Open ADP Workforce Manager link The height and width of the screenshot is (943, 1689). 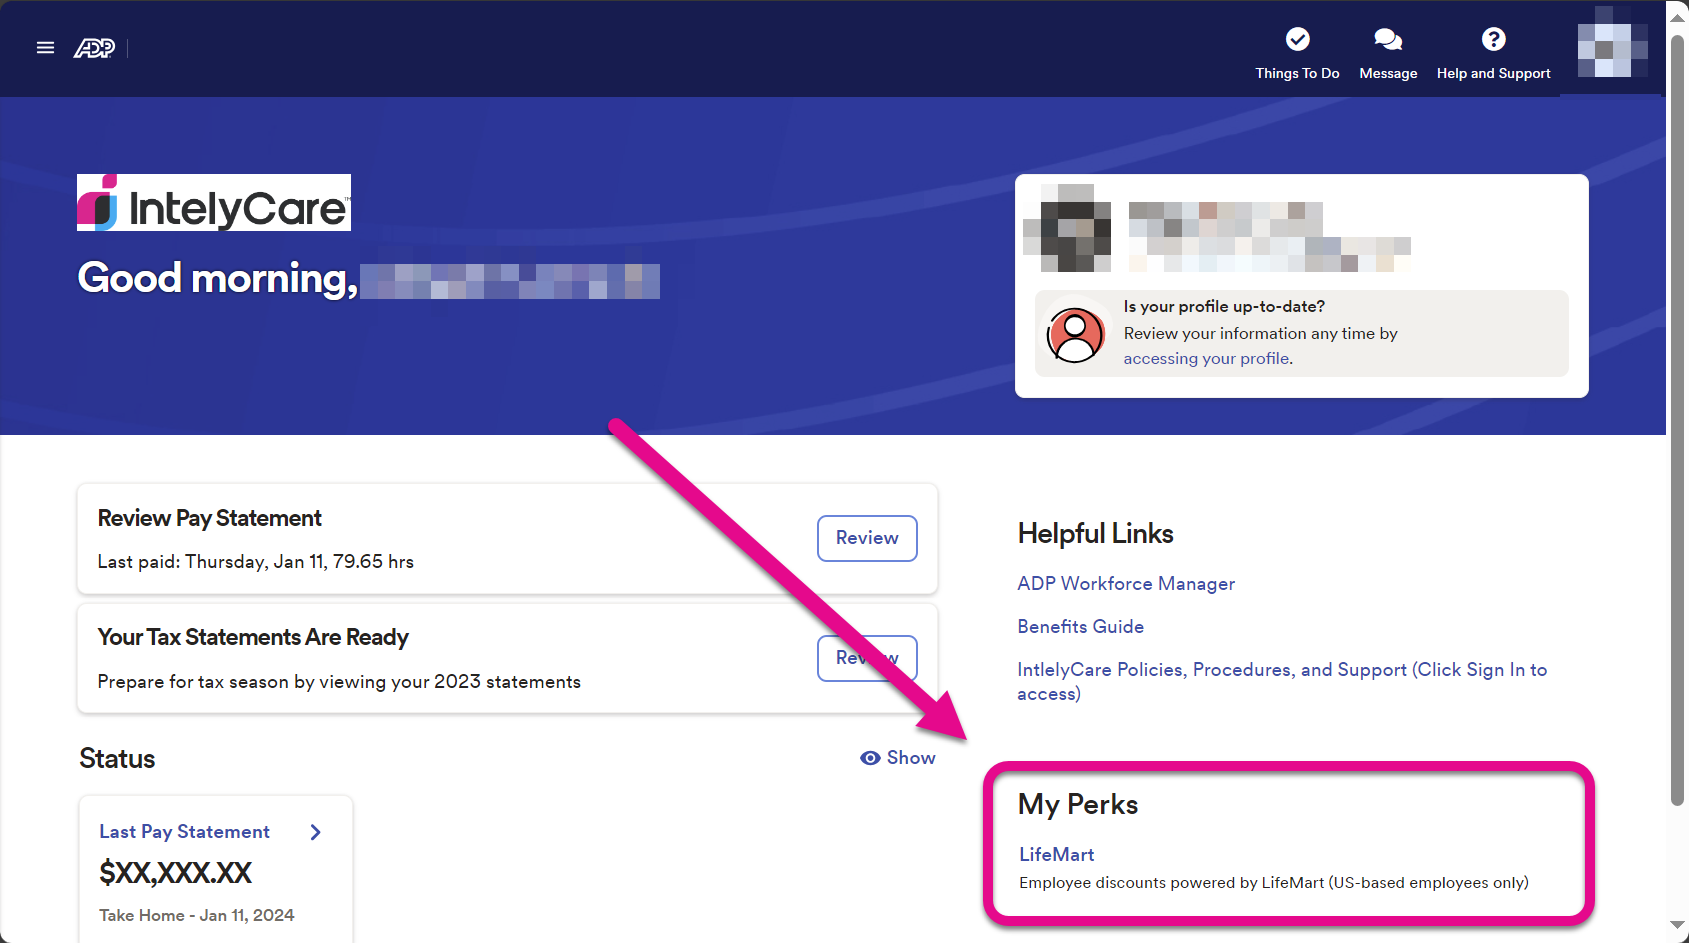coord(1126,584)
